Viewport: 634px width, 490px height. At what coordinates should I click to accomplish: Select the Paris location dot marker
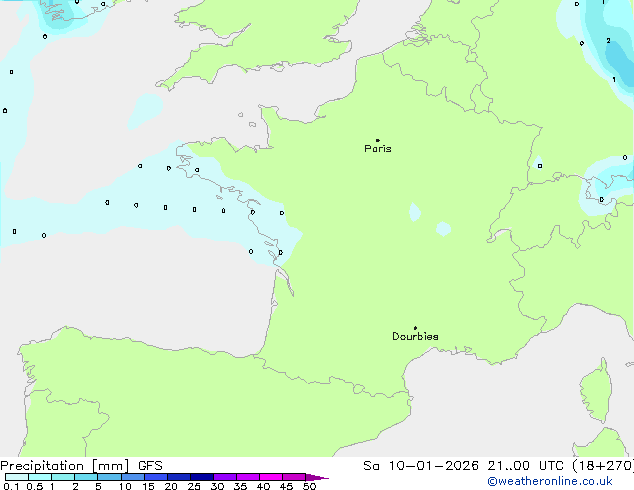[x=378, y=140]
